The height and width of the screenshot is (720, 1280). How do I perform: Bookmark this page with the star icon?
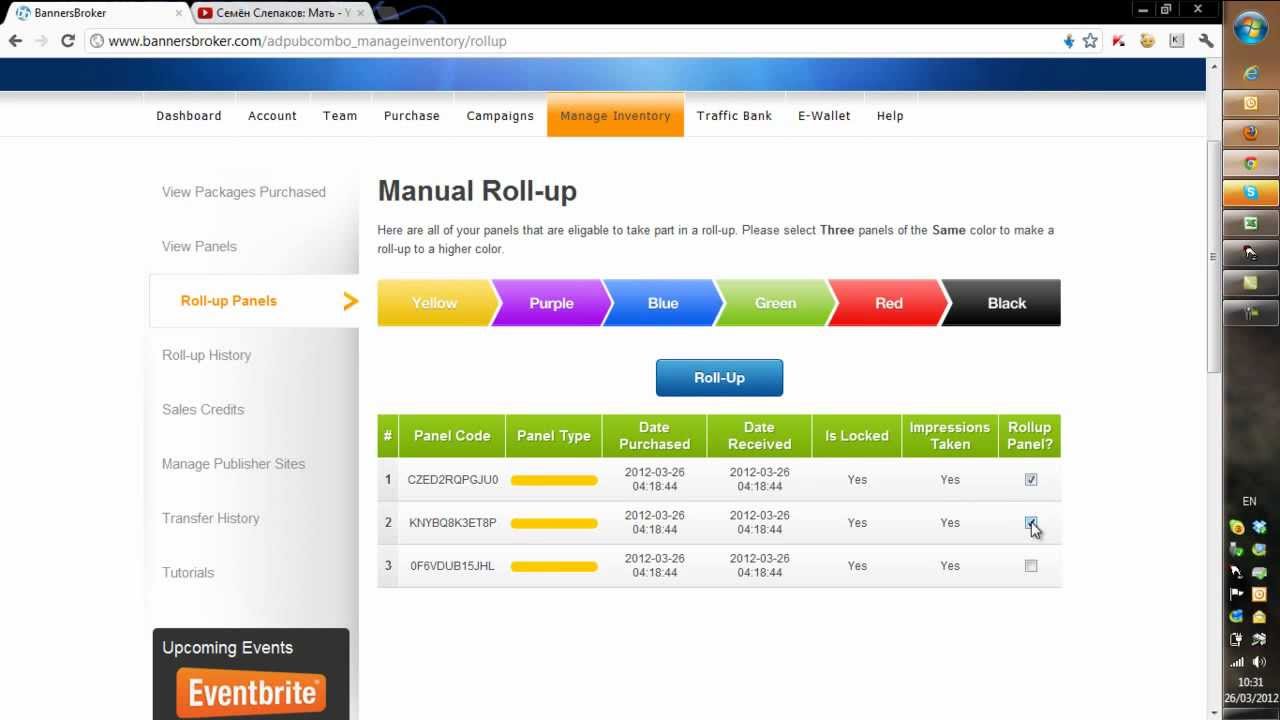[x=1090, y=41]
